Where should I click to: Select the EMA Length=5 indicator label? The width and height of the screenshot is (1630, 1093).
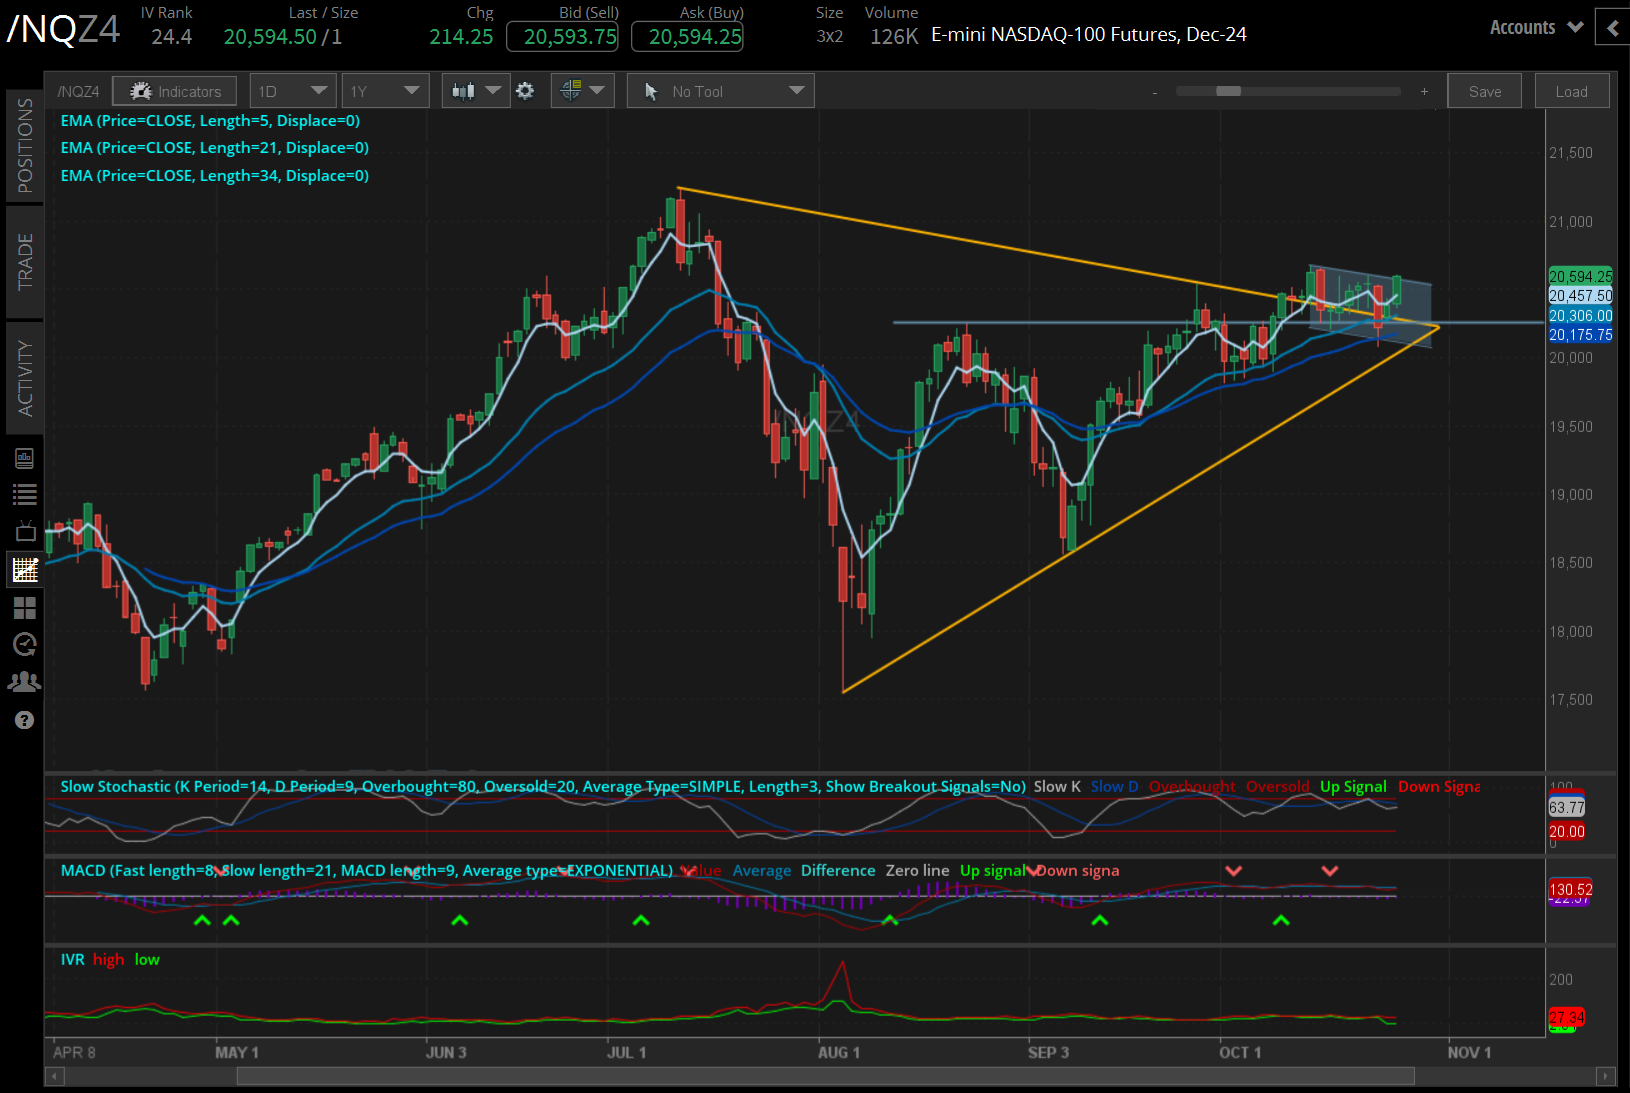pos(210,121)
